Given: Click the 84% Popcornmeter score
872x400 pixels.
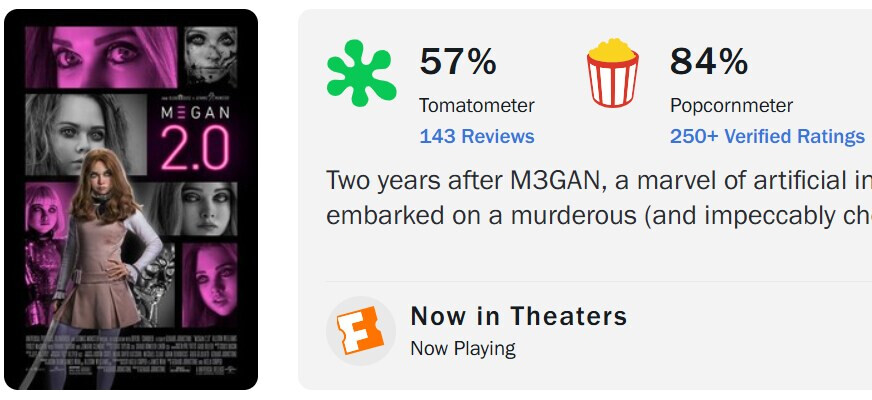Looking at the screenshot, I should [x=708, y=61].
